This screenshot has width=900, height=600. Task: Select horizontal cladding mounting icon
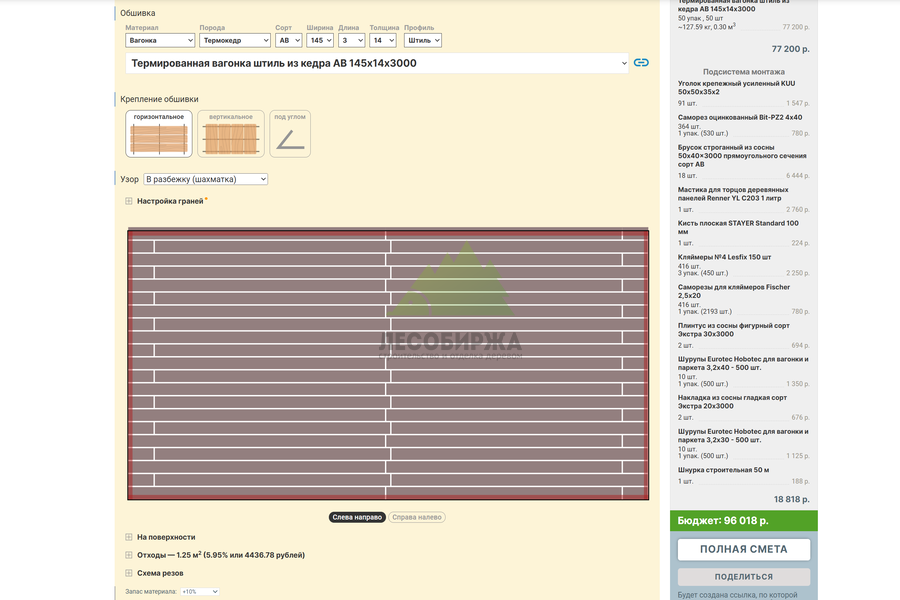[159, 134]
